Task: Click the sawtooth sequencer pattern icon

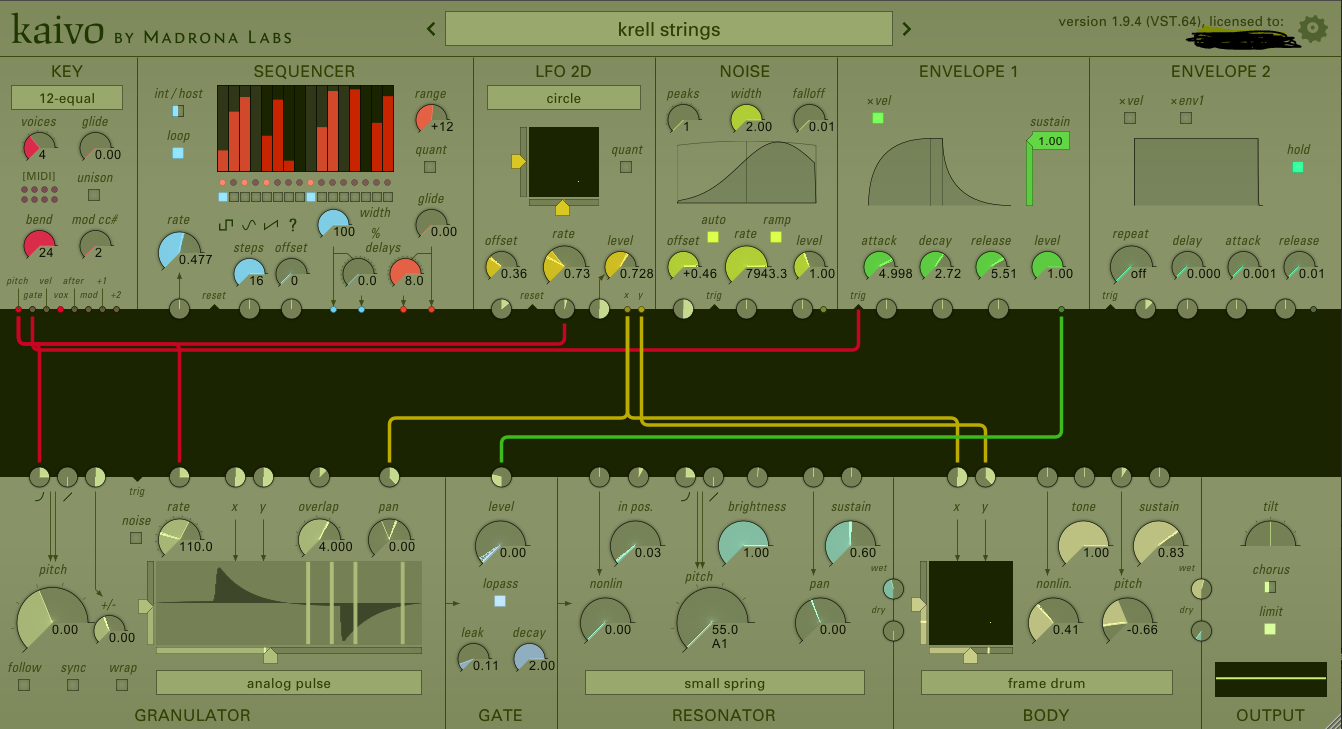Action: click(270, 225)
